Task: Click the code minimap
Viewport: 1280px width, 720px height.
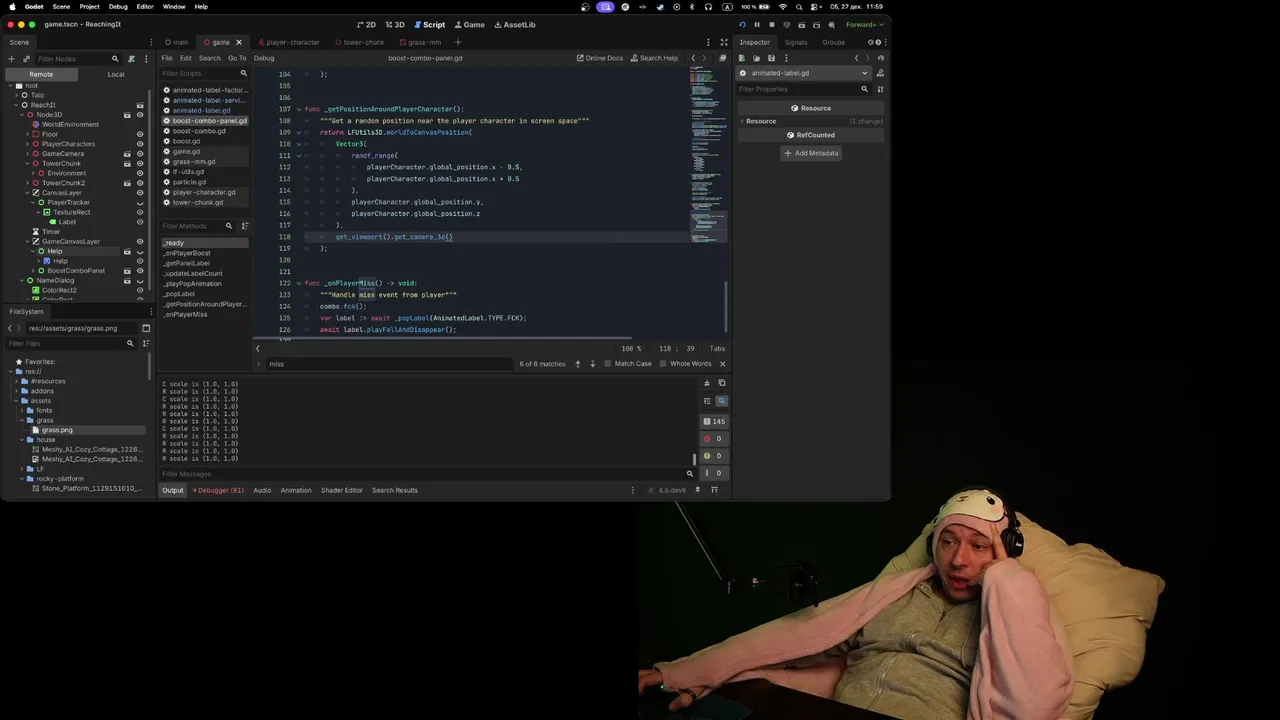Action: coord(707,155)
